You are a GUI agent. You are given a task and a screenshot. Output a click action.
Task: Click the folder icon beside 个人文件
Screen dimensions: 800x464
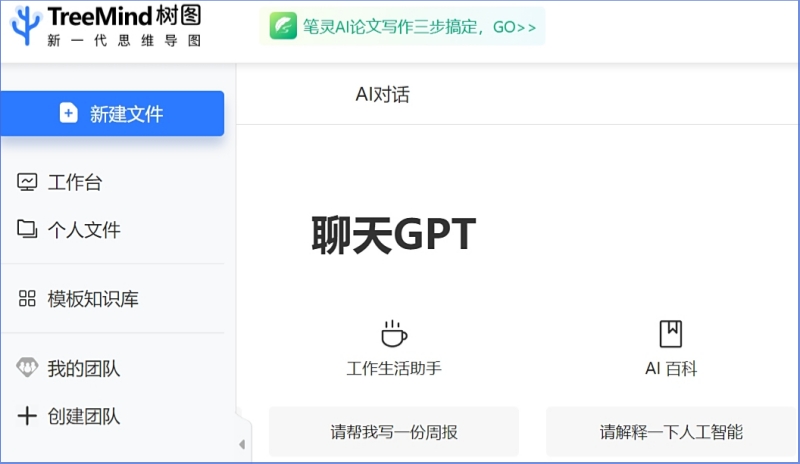[x=27, y=229]
